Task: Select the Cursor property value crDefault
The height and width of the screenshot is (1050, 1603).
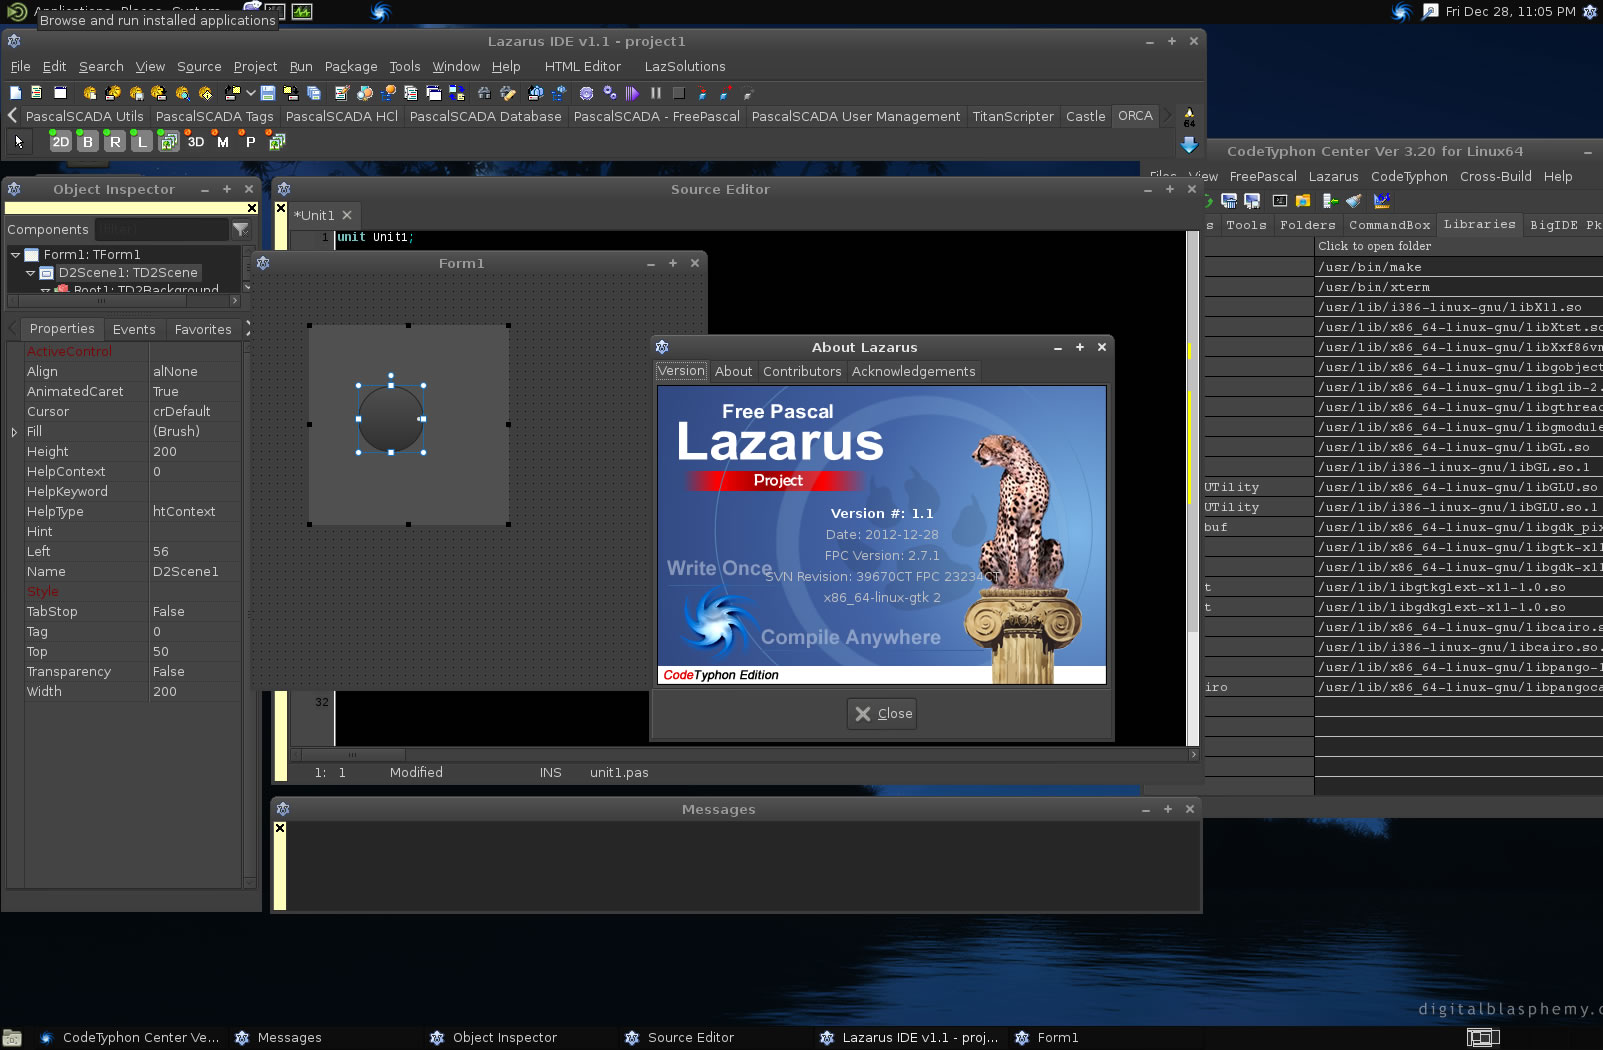Action: click(x=195, y=412)
